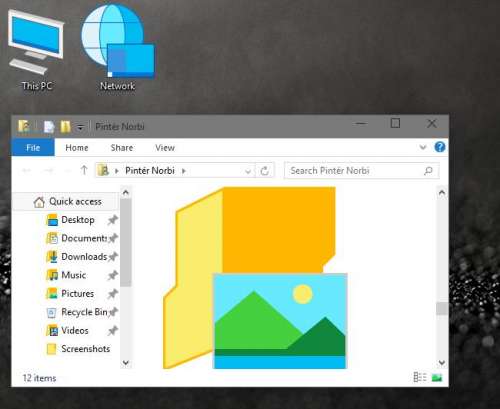Open Videos in Quick access
Viewport: 500px width, 409px height.
[68, 330]
